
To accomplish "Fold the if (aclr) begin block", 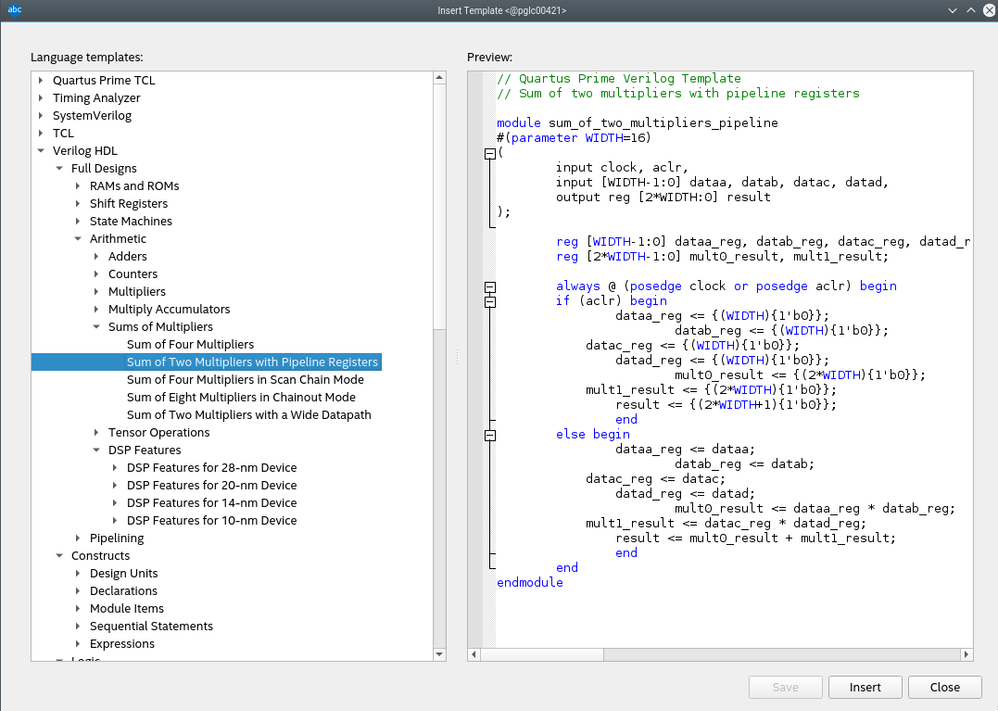I will point(489,301).
